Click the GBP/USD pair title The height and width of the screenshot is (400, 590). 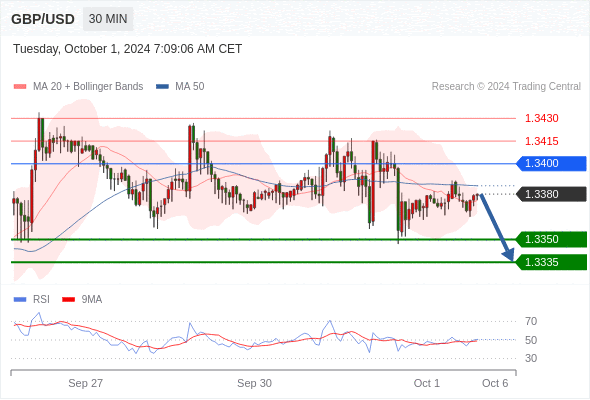[43, 19]
